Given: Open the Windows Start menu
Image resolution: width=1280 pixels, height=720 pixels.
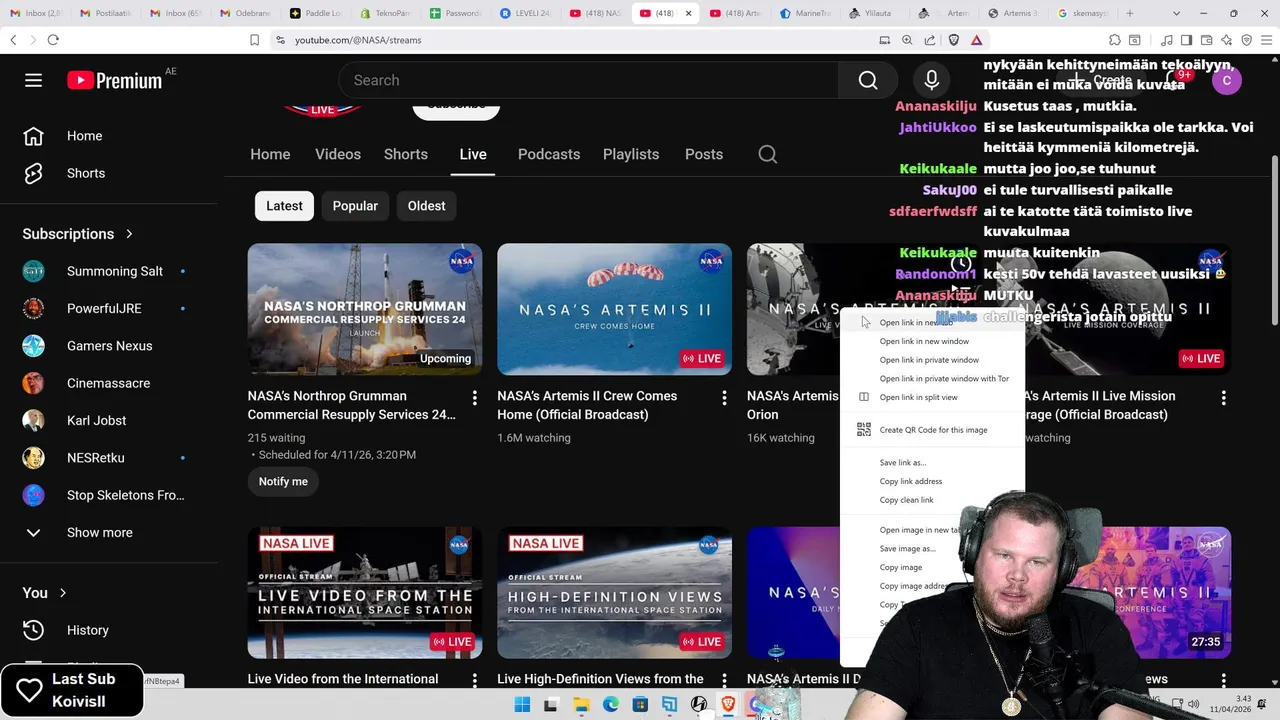Looking at the screenshot, I should click(522, 705).
